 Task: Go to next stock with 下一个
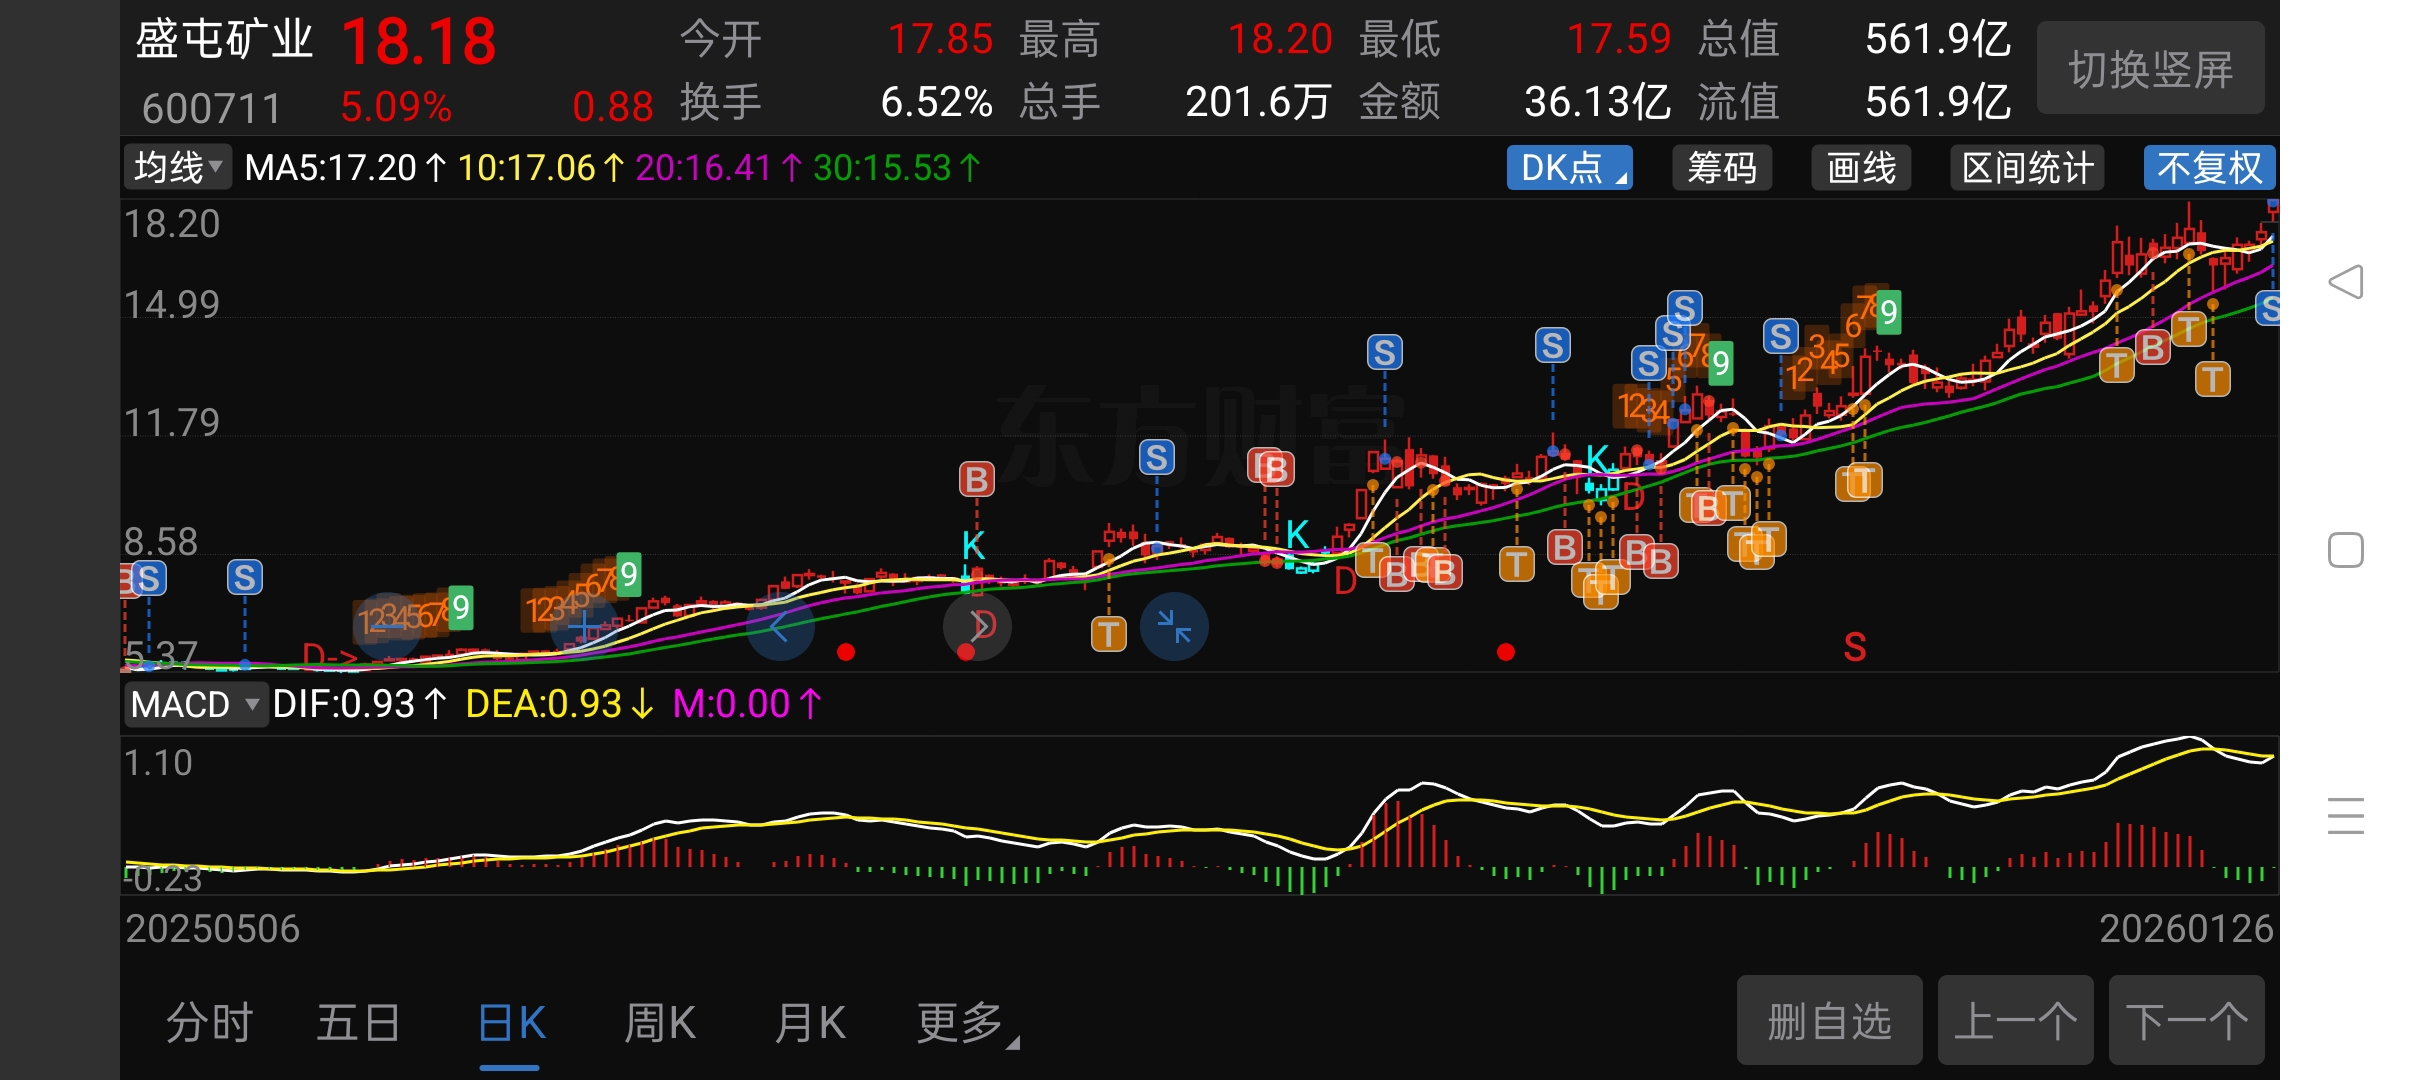click(2186, 1021)
